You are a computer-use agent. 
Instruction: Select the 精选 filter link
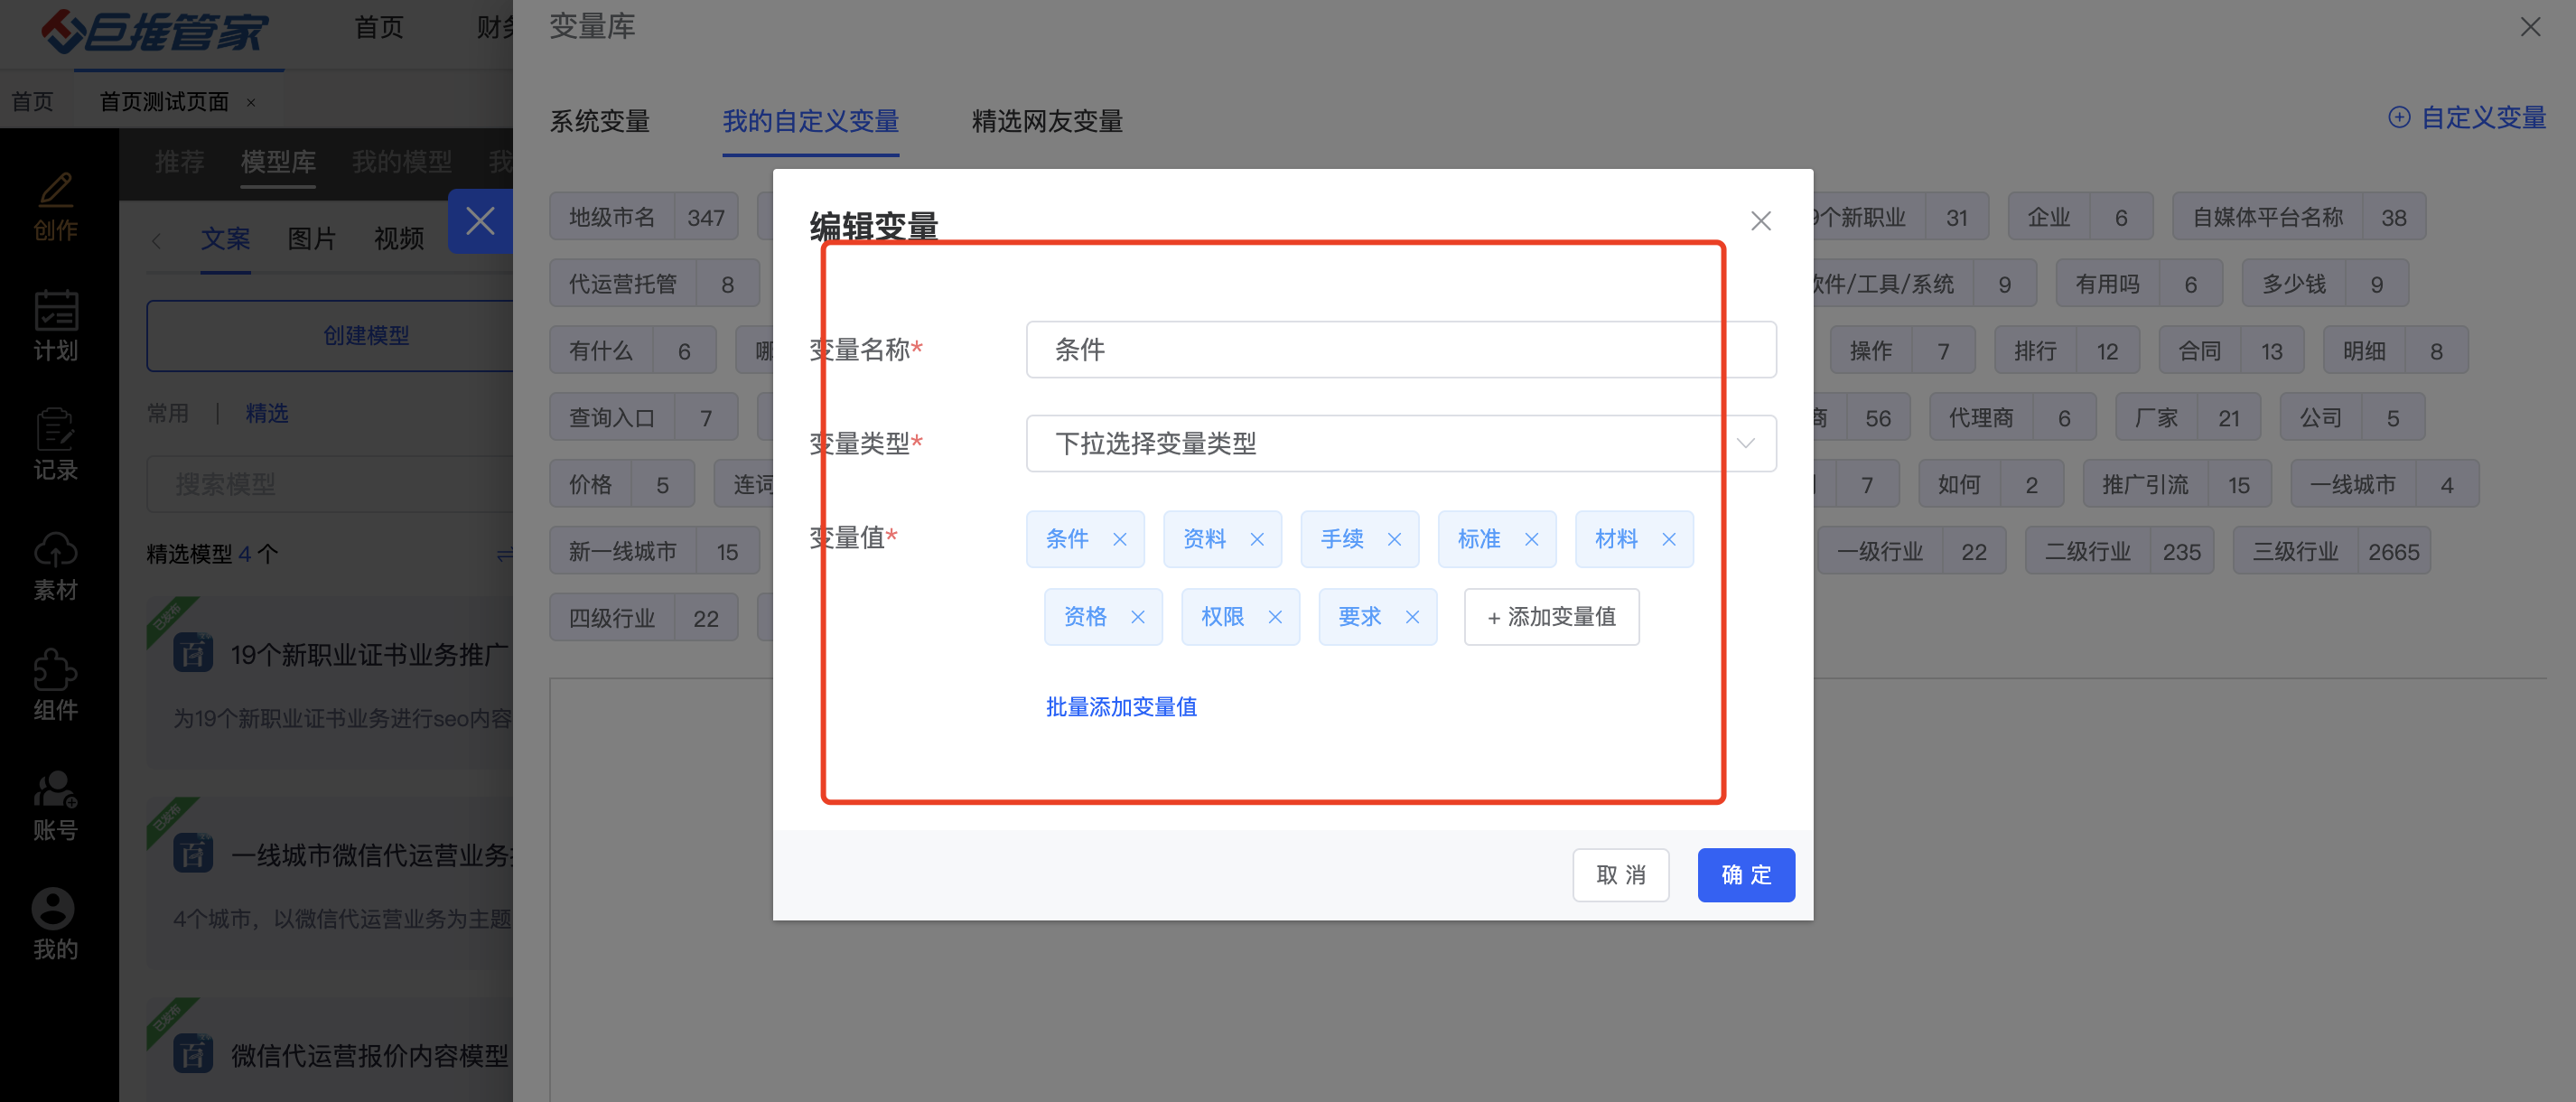click(x=267, y=414)
